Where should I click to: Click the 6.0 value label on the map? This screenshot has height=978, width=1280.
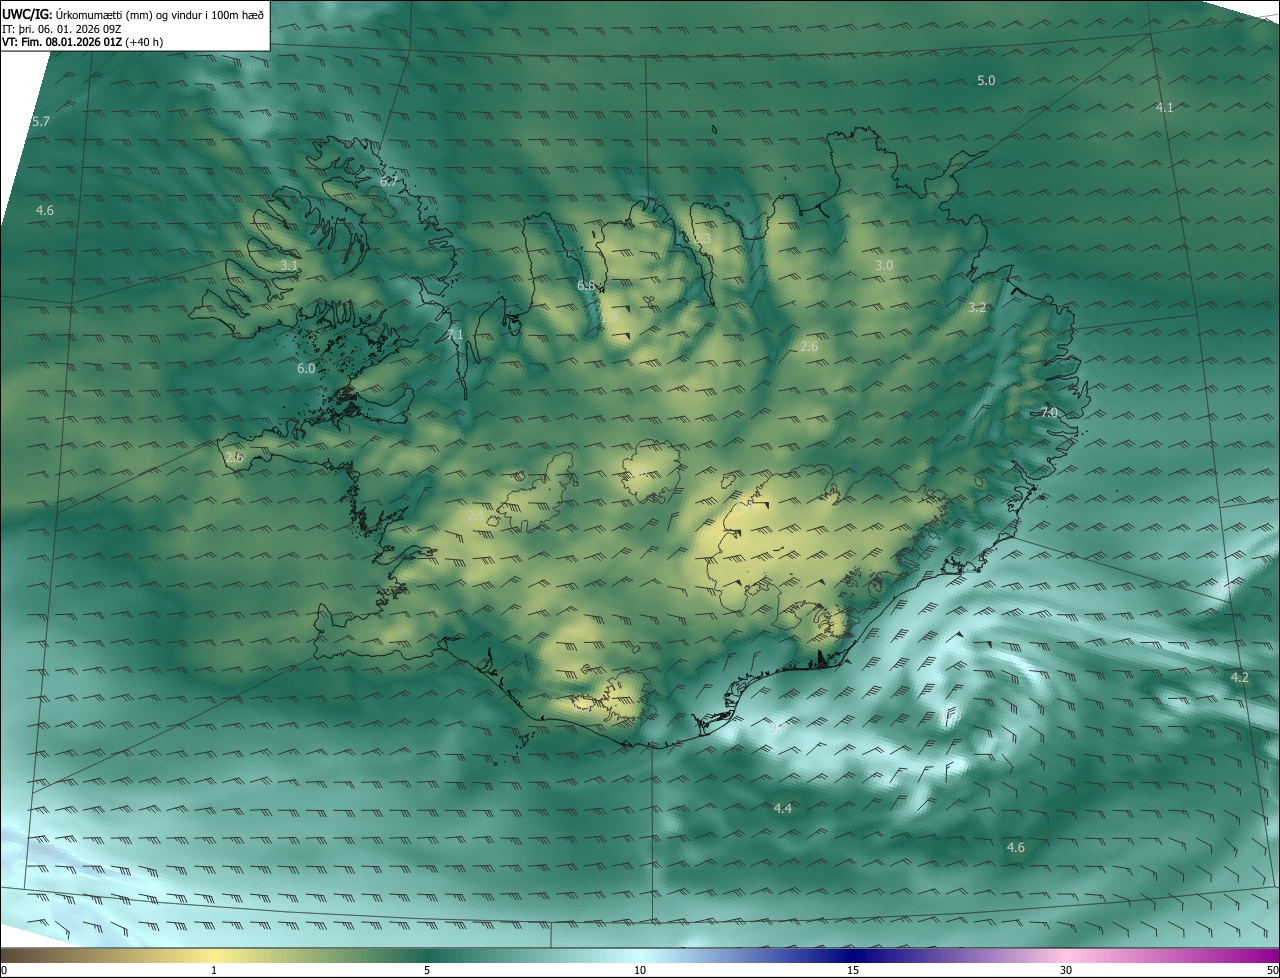(x=306, y=368)
